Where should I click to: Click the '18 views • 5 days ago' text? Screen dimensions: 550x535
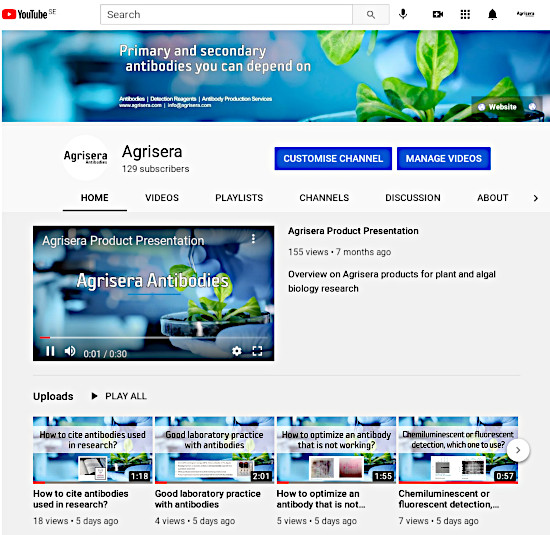pos(76,521)
